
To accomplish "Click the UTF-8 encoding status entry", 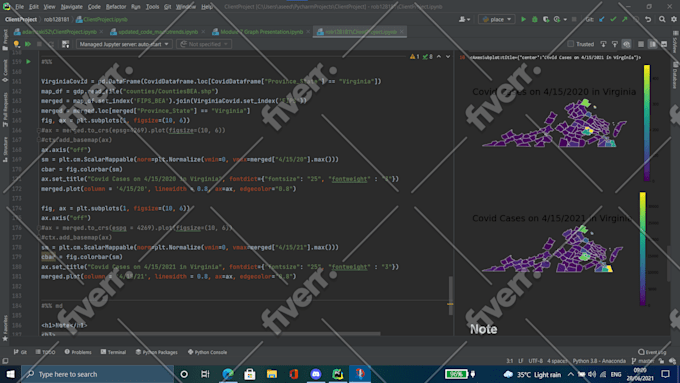I will click(x=536, y=361).
